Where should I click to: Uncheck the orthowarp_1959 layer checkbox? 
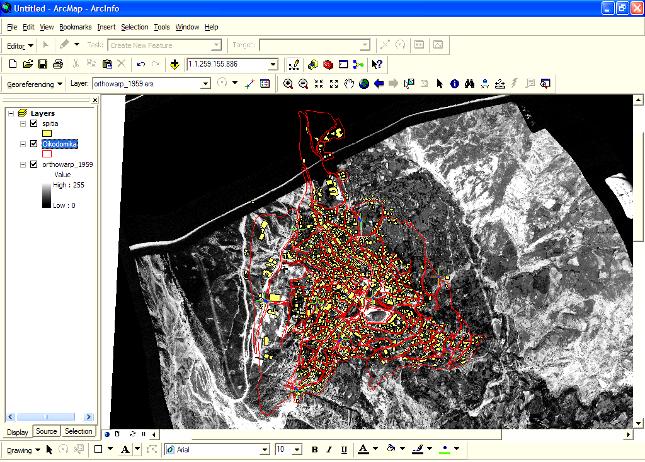[34, 164]
